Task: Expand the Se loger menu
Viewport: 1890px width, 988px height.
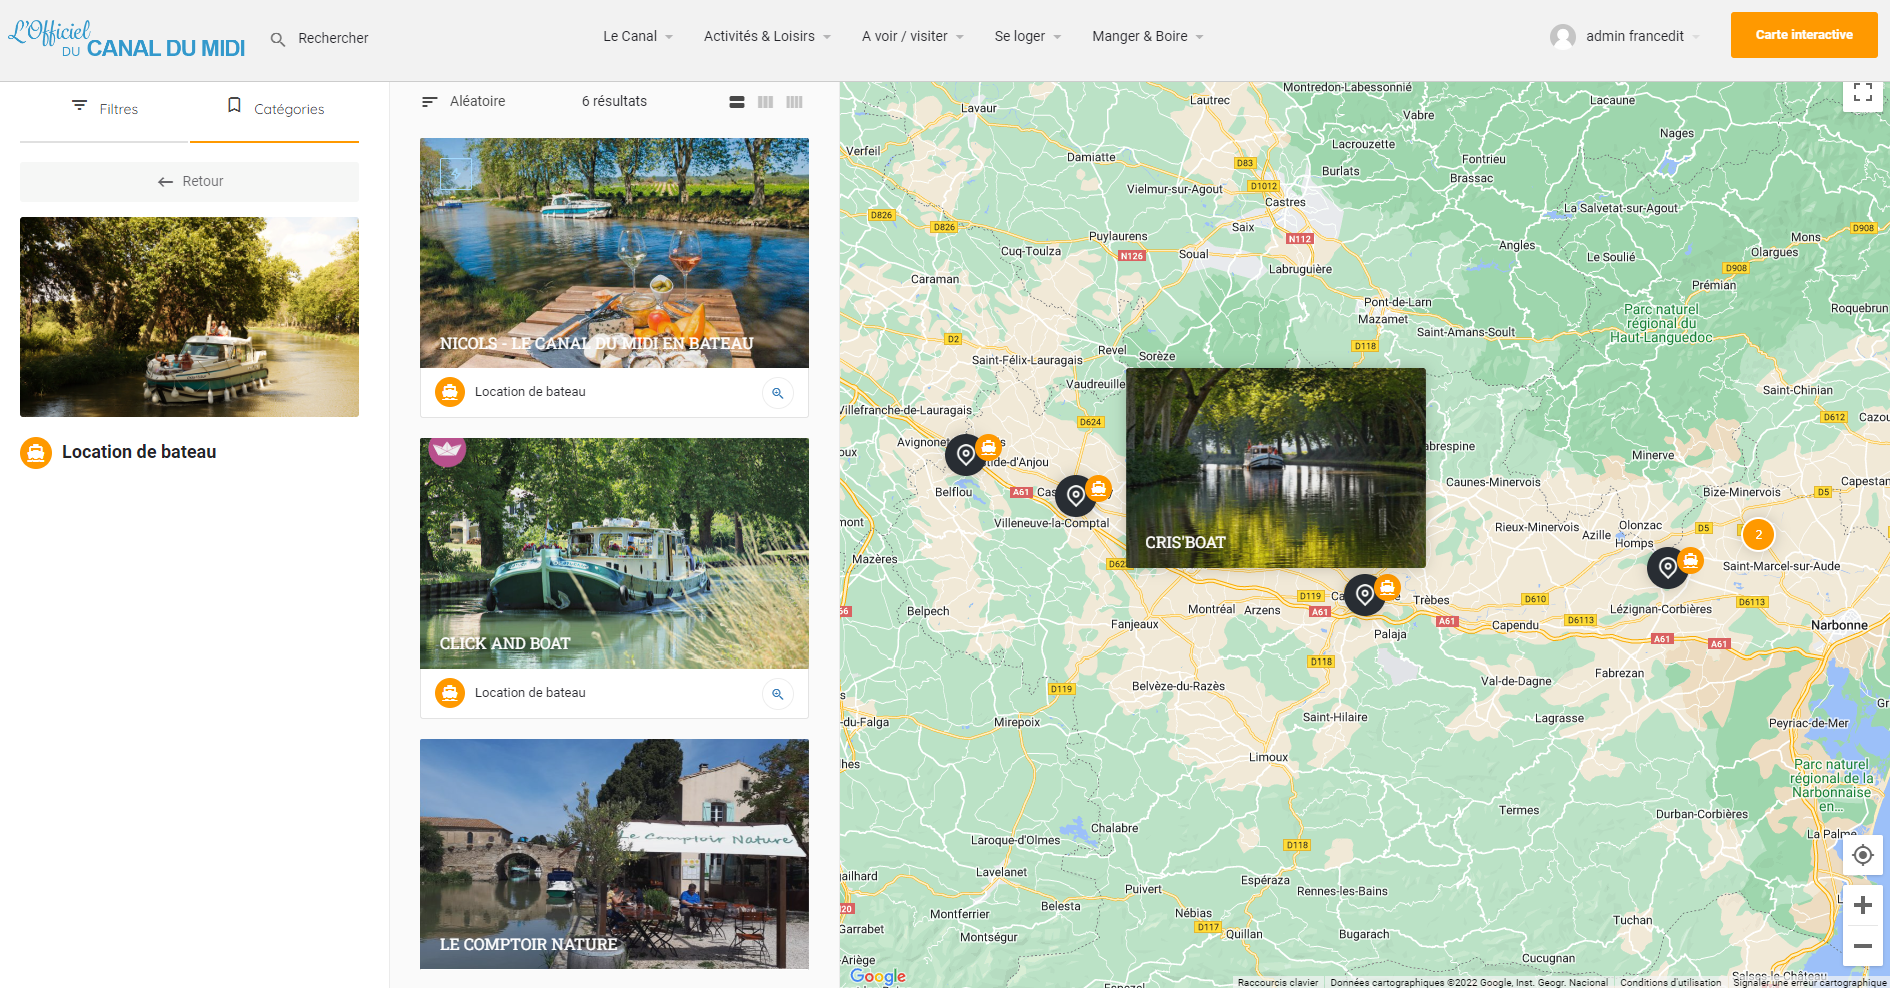Action: click(1028, 36)
